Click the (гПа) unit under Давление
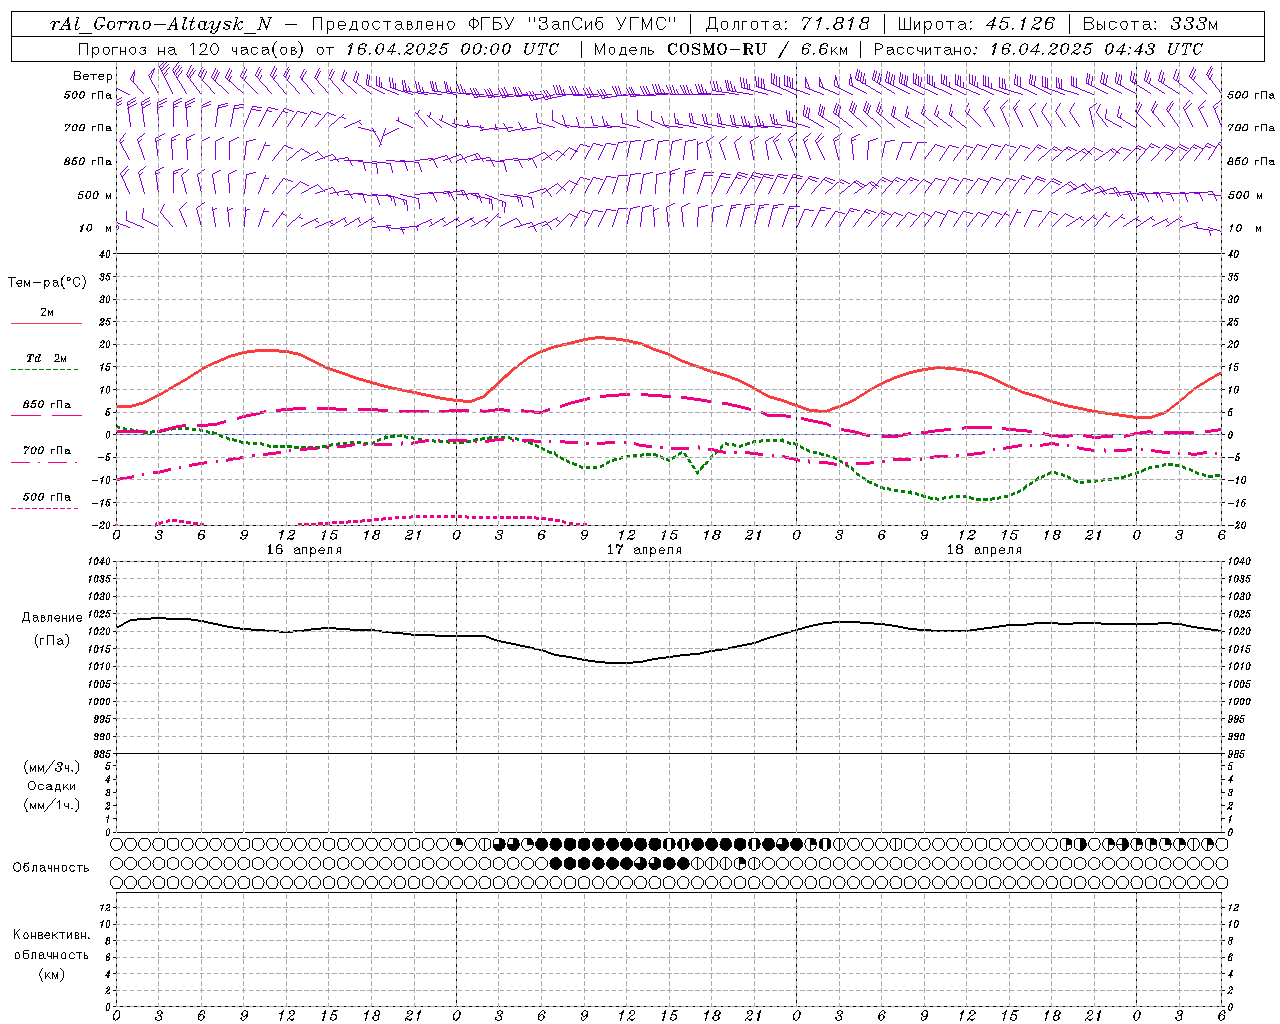The width and height of the screenshot is (1280, 1024). point(52,641)
